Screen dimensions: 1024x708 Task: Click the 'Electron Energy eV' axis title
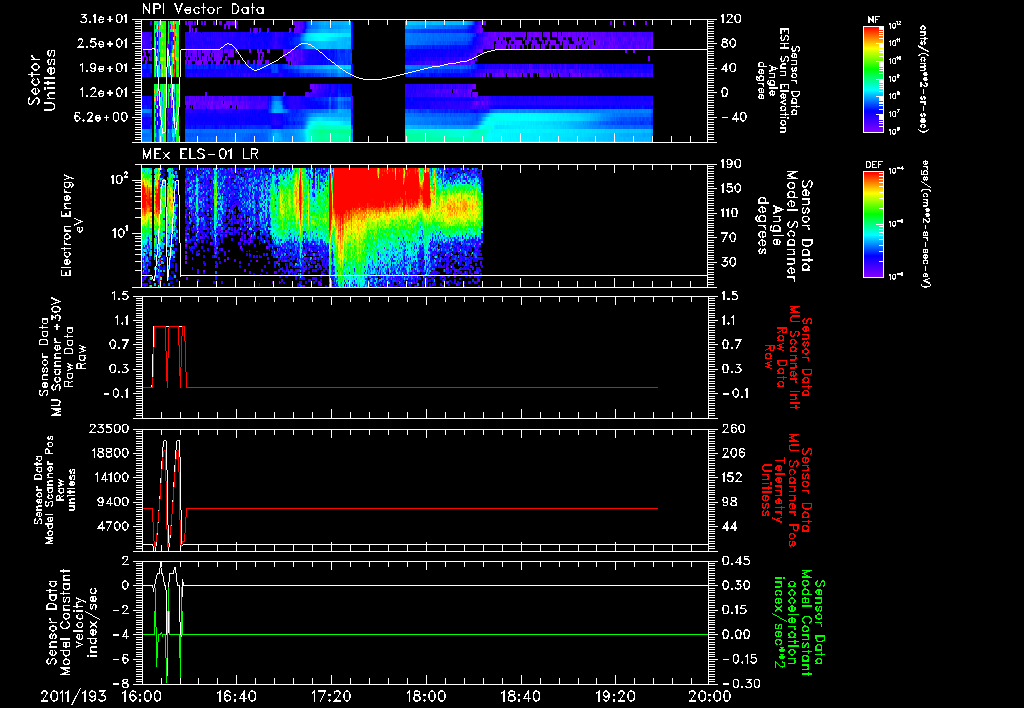tap(73, 225)
